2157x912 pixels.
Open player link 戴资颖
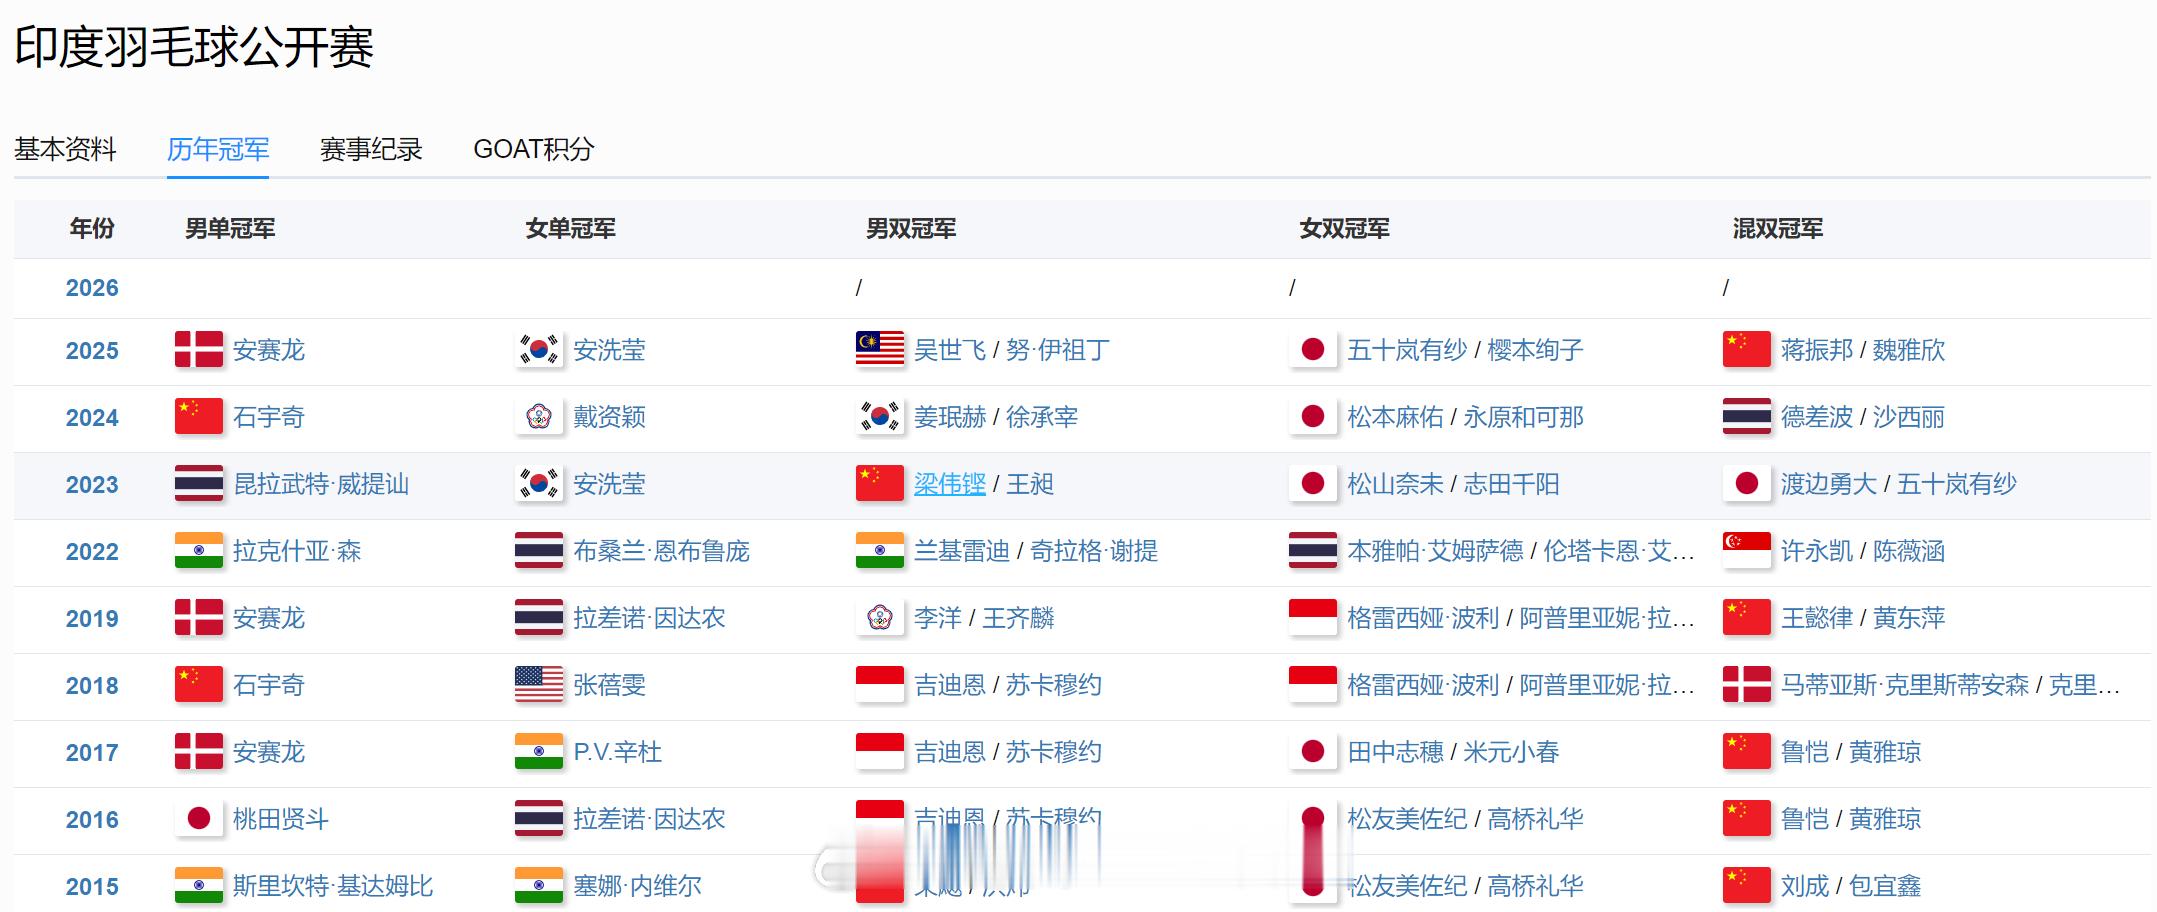(610, 417)
